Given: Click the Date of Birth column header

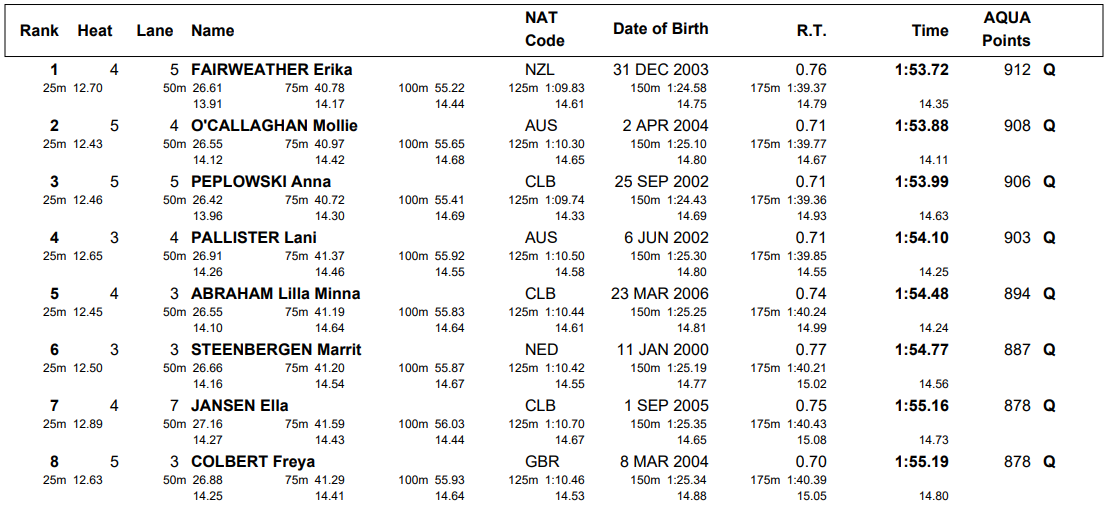Looking at the screenshot, I should (x=660, y=29).
